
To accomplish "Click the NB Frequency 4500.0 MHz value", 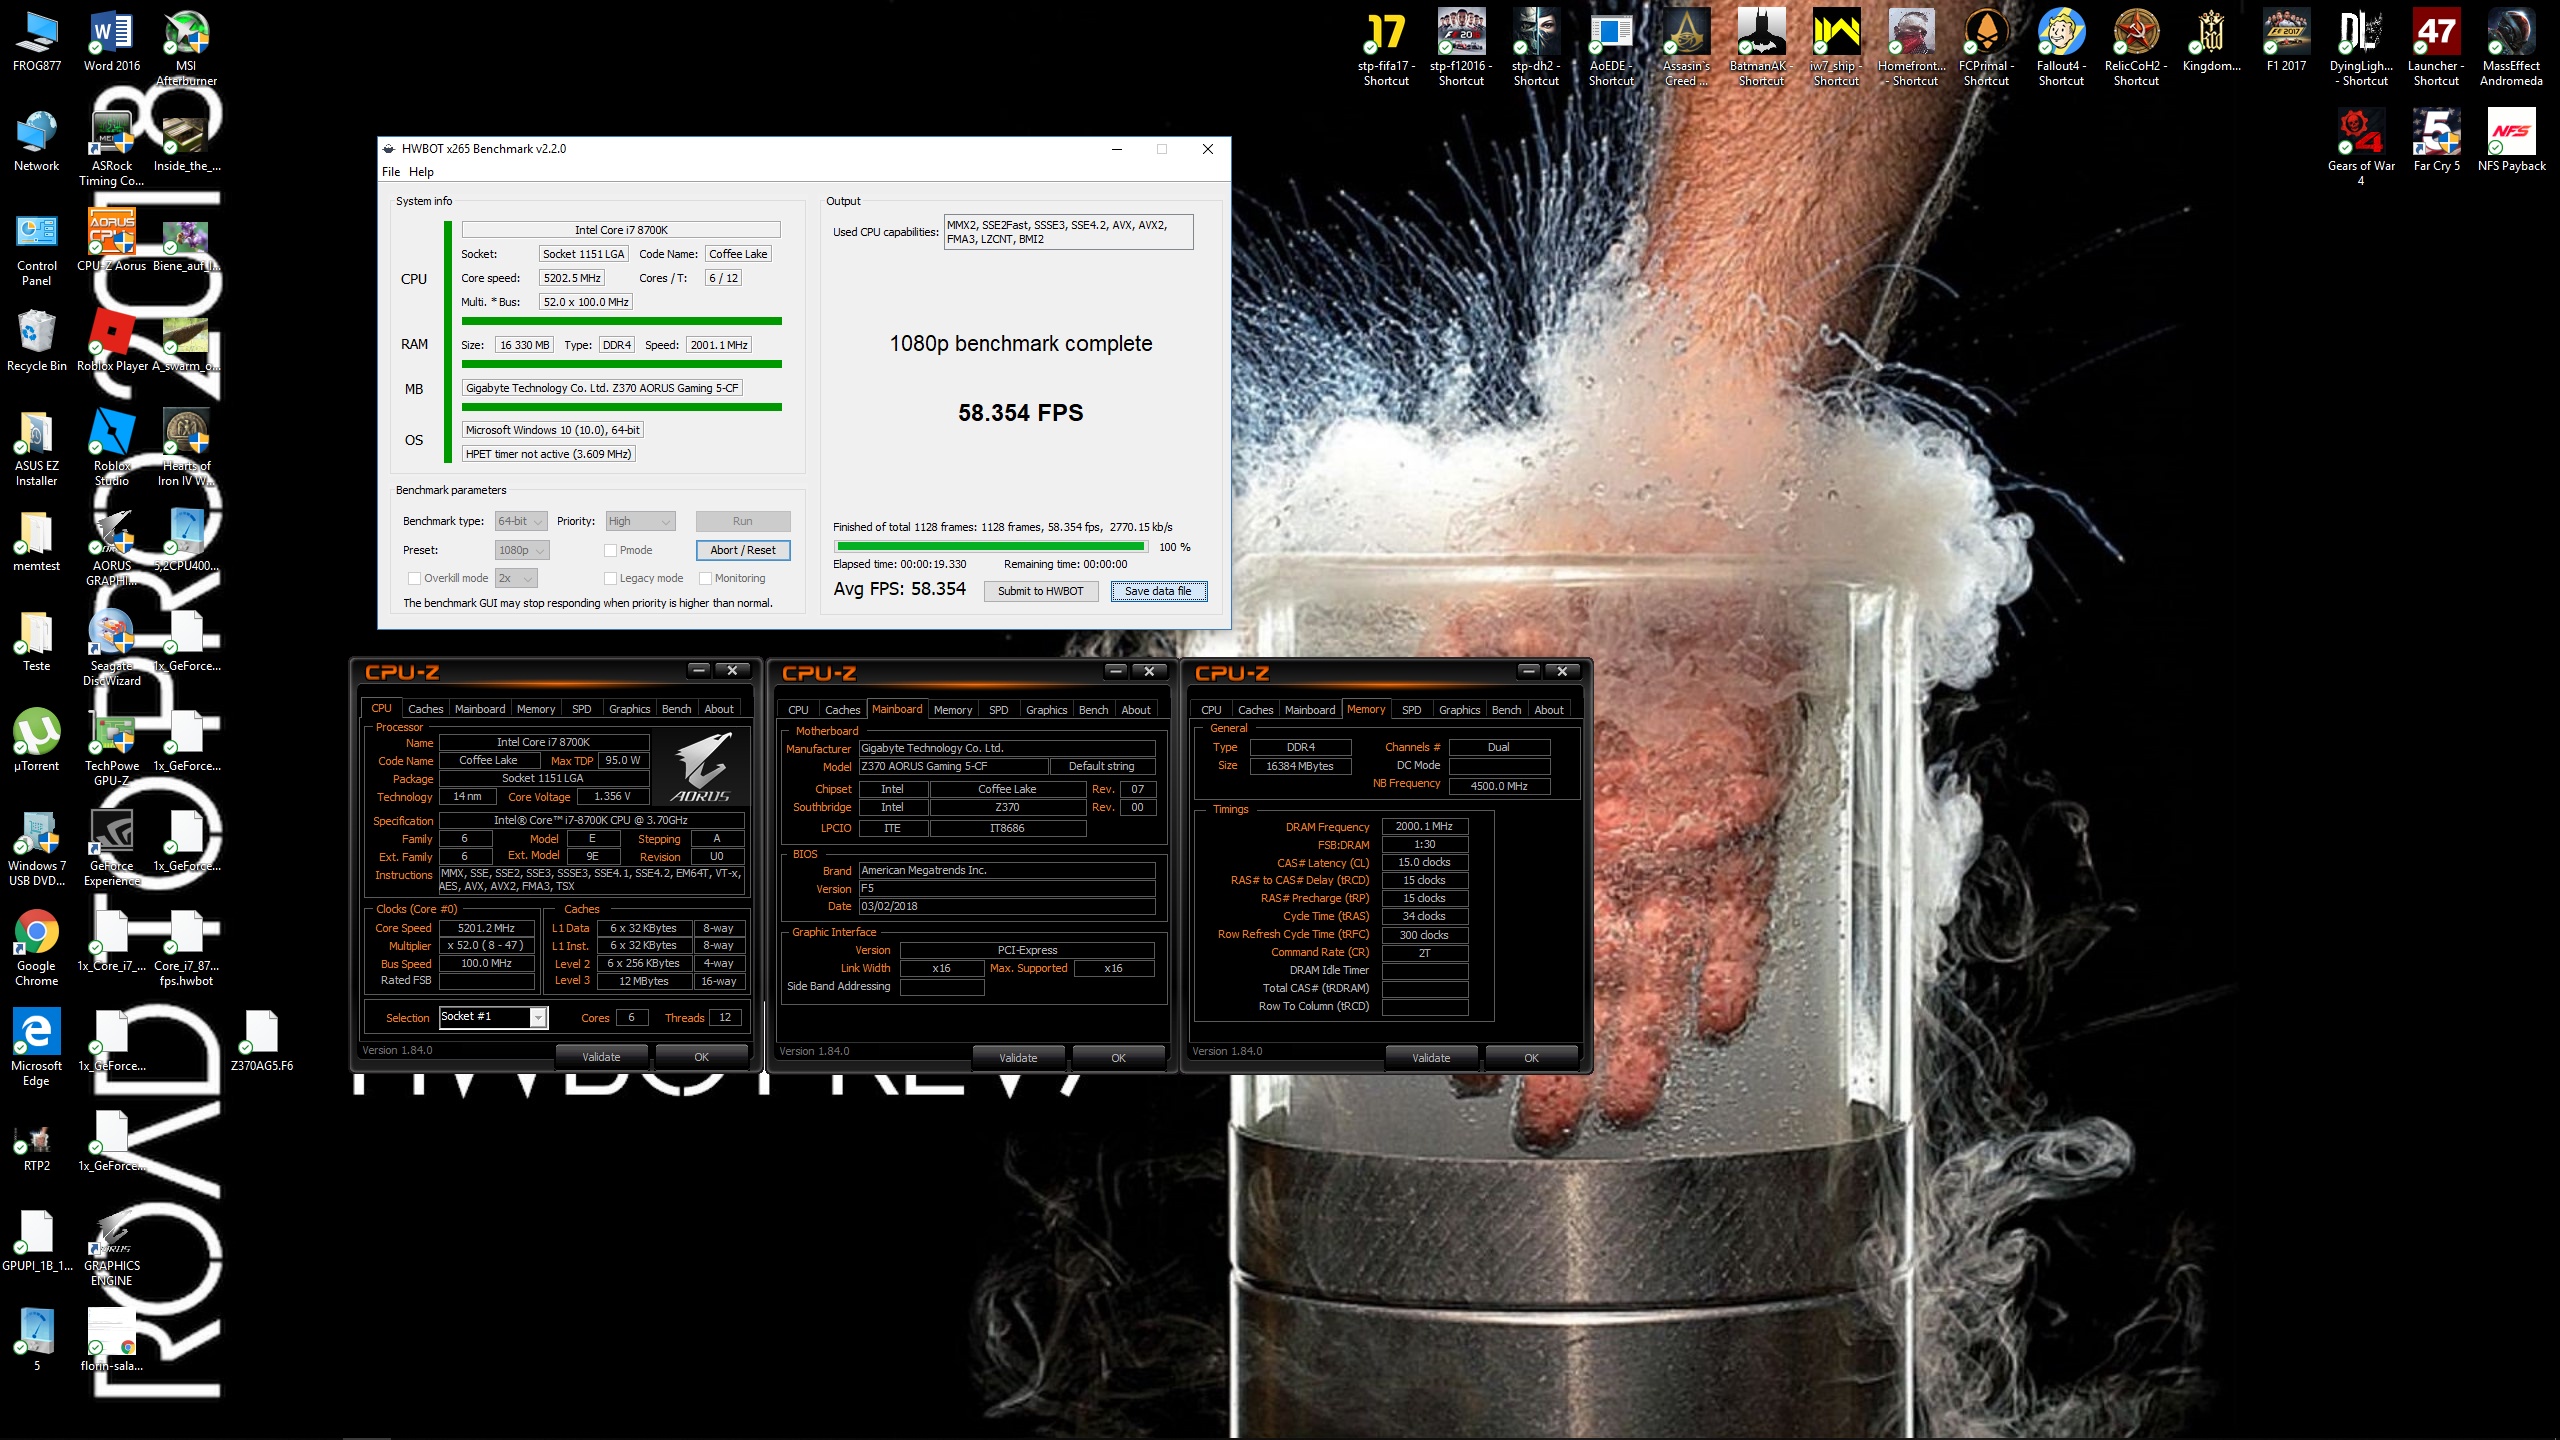I will pos(1499,786).
